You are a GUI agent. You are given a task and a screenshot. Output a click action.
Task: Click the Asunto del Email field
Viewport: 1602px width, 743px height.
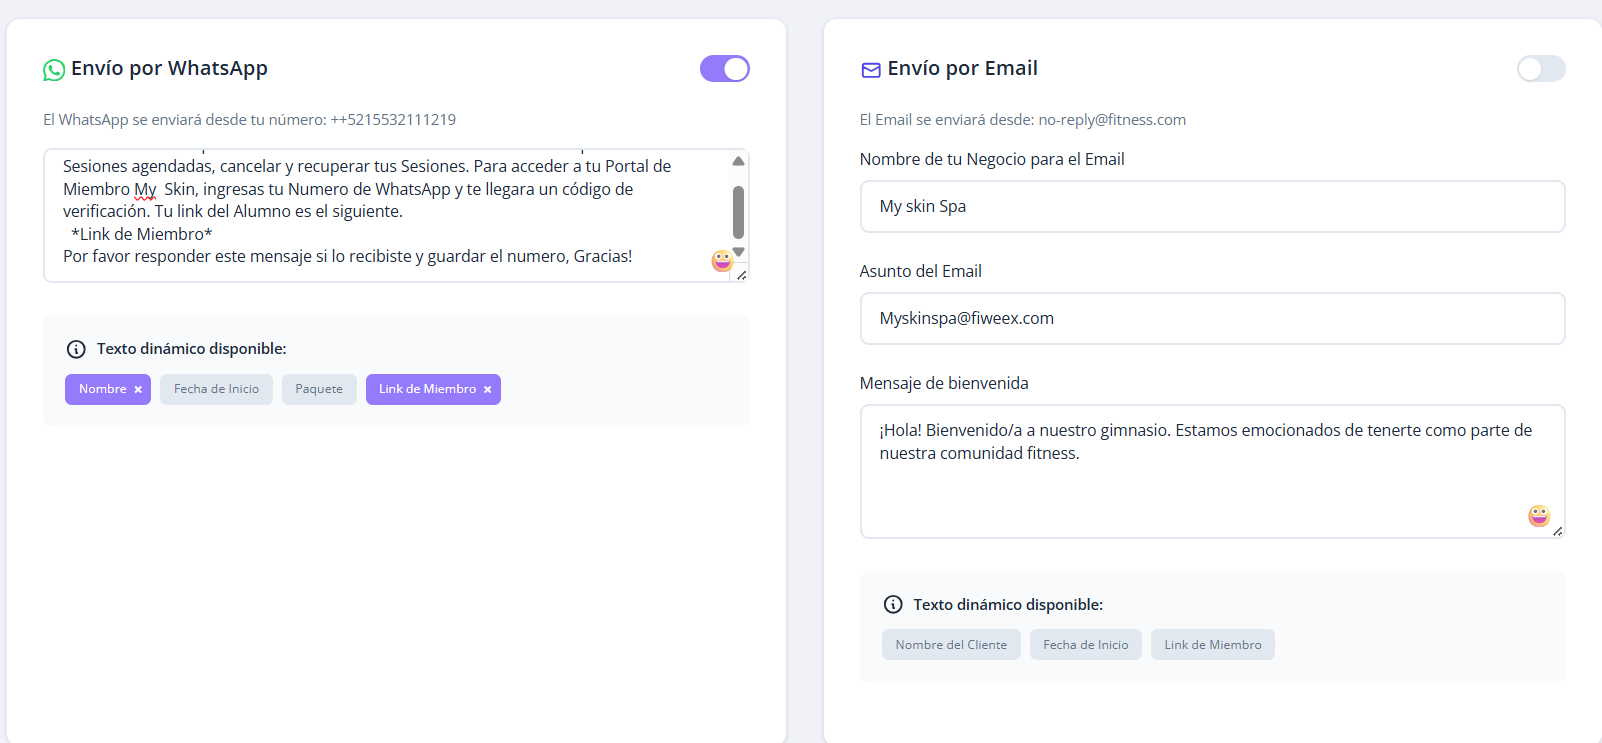coord(1212,319)
